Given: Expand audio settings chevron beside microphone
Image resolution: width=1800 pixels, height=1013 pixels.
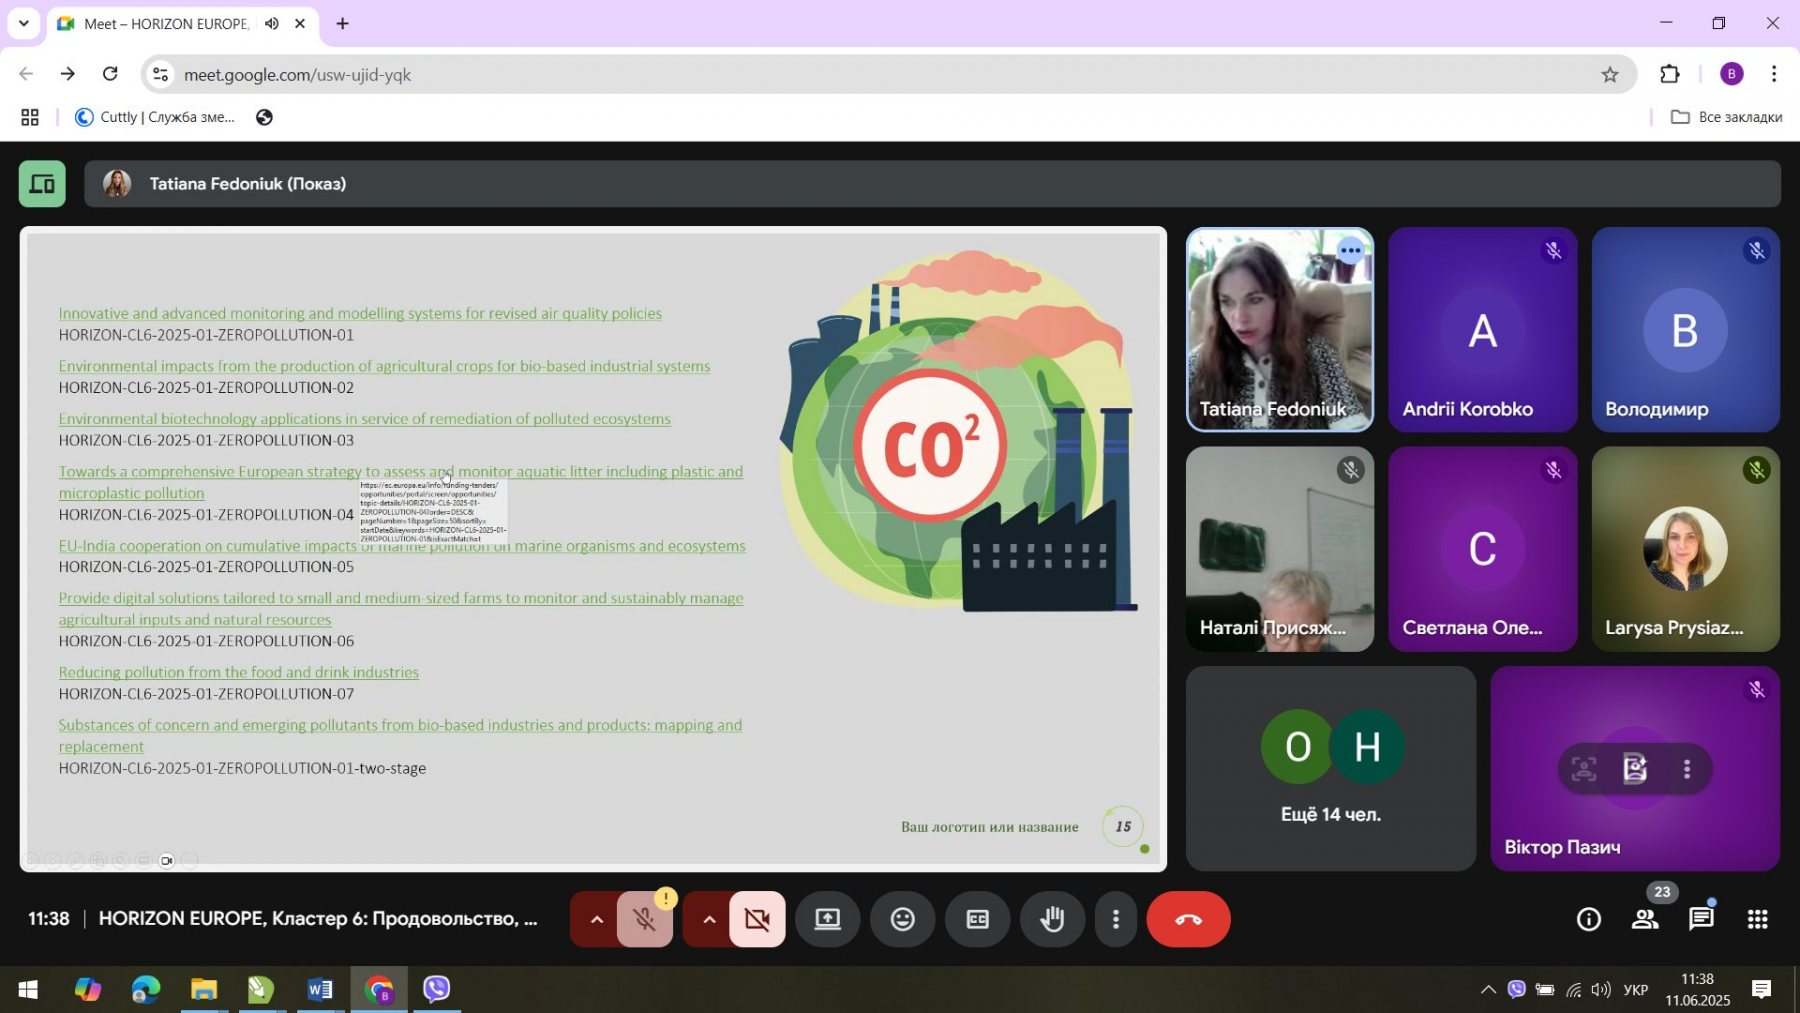Looking at the screenshot, I should pyautogui.click(x=596, y=919).
